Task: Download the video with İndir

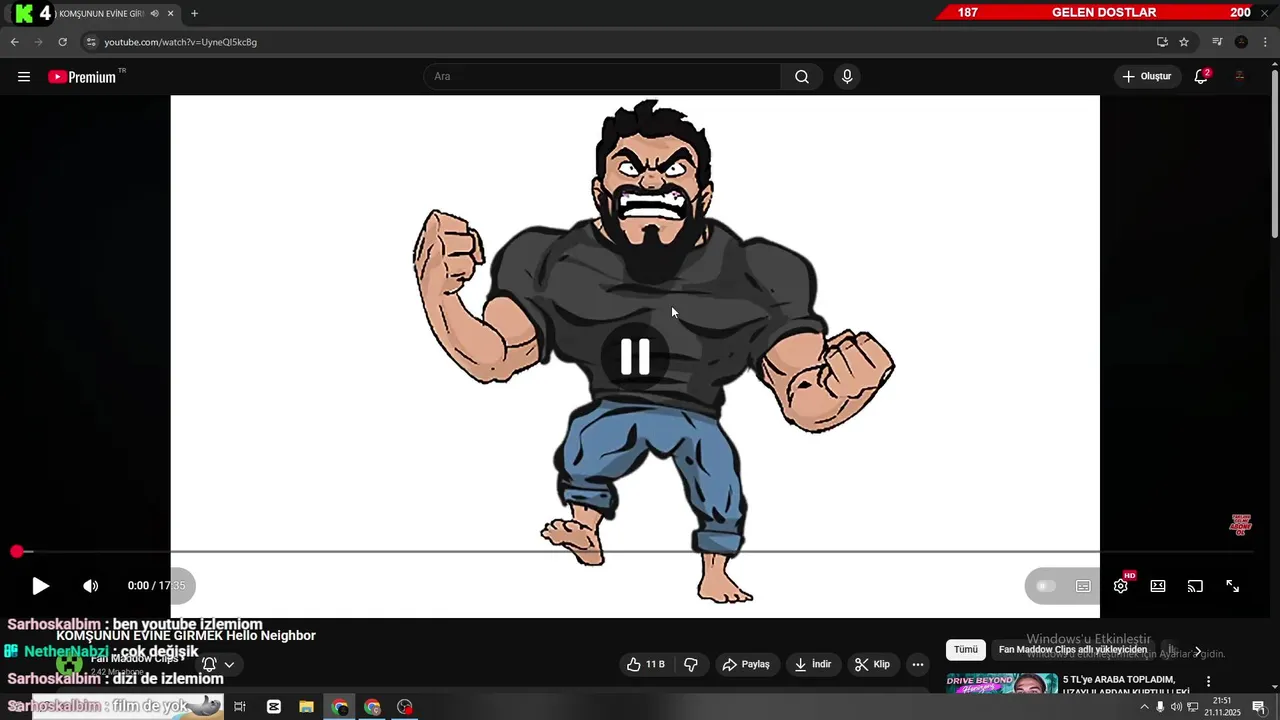Action: click(813, 664)
